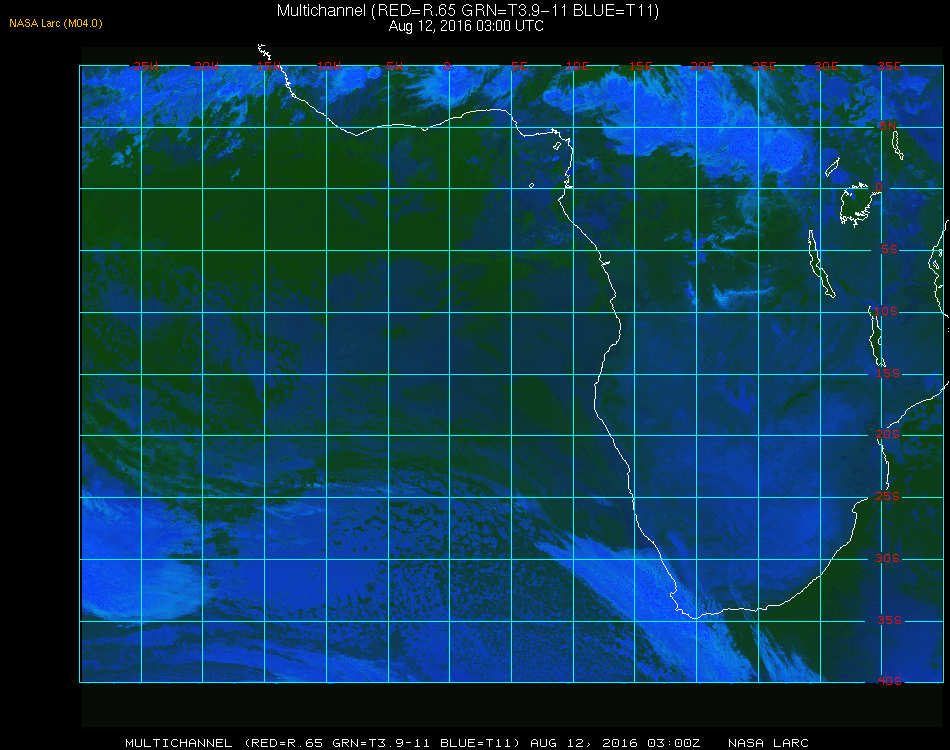
Task: Select the 15W longitude label
Action: click(268, 66)
